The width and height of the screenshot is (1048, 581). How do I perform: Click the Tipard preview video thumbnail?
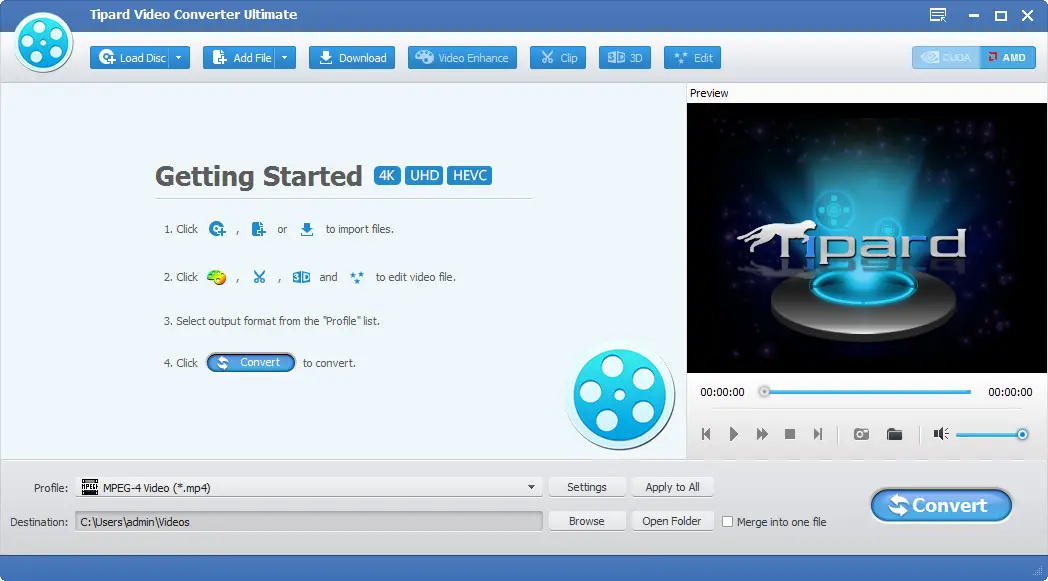[867, 238]
